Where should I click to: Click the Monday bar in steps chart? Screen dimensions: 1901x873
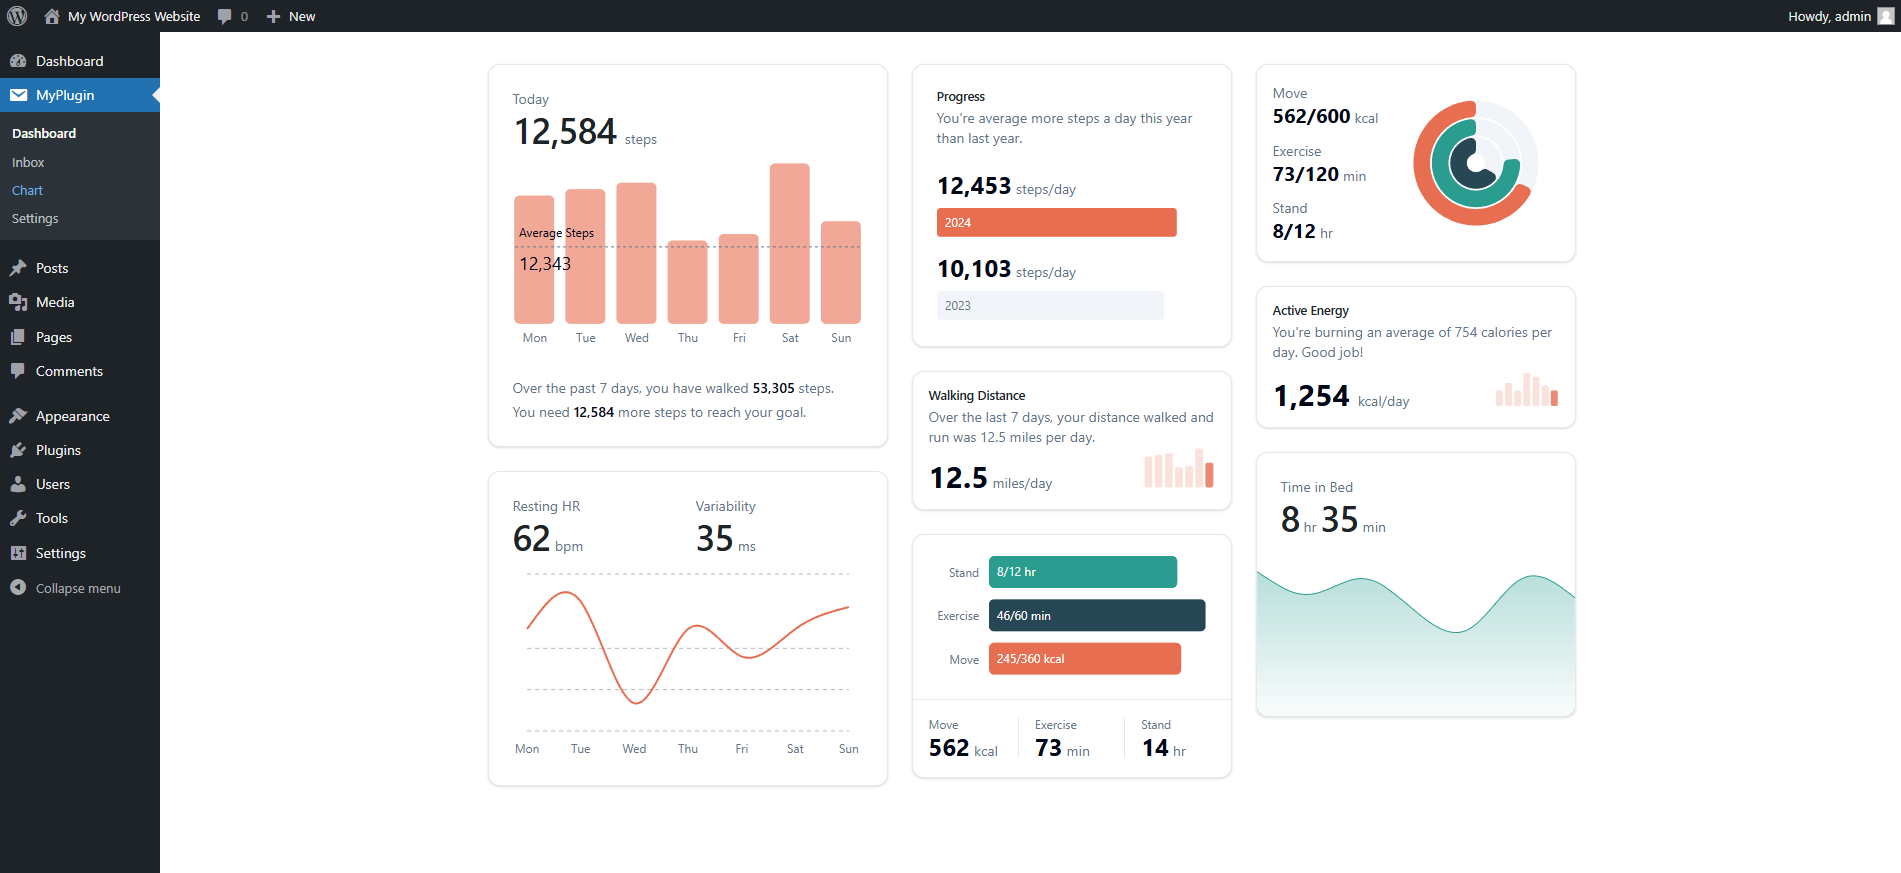click(x=534, y=259)
